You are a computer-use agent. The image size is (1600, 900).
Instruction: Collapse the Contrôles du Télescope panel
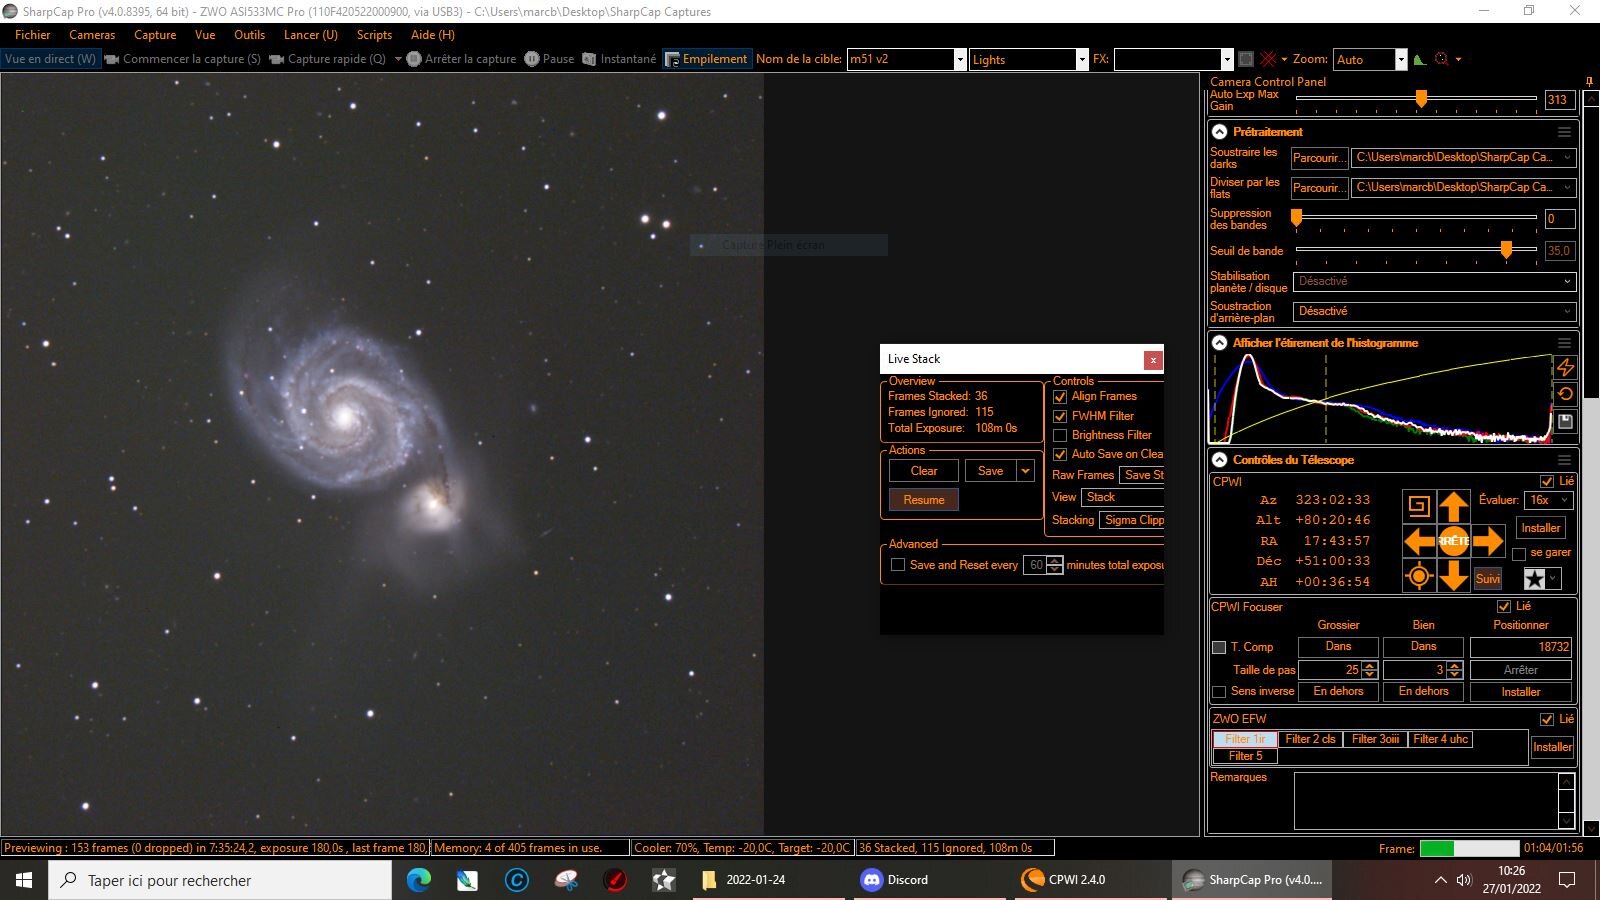pos(1220,460)
